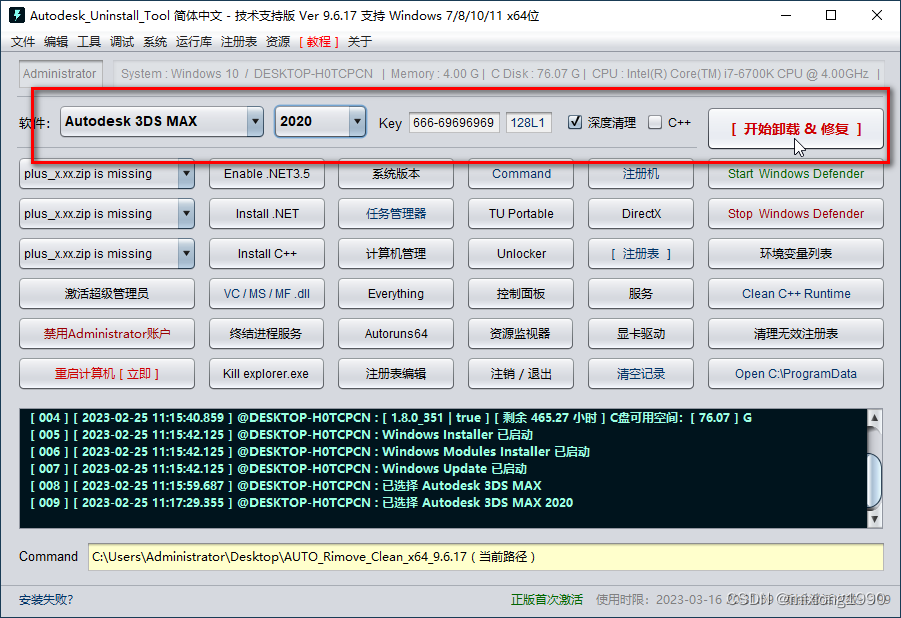The image size is (901, 618).
Task: Open 任务管理器 button
Action: pyautogui.click(x=396, y=214)
